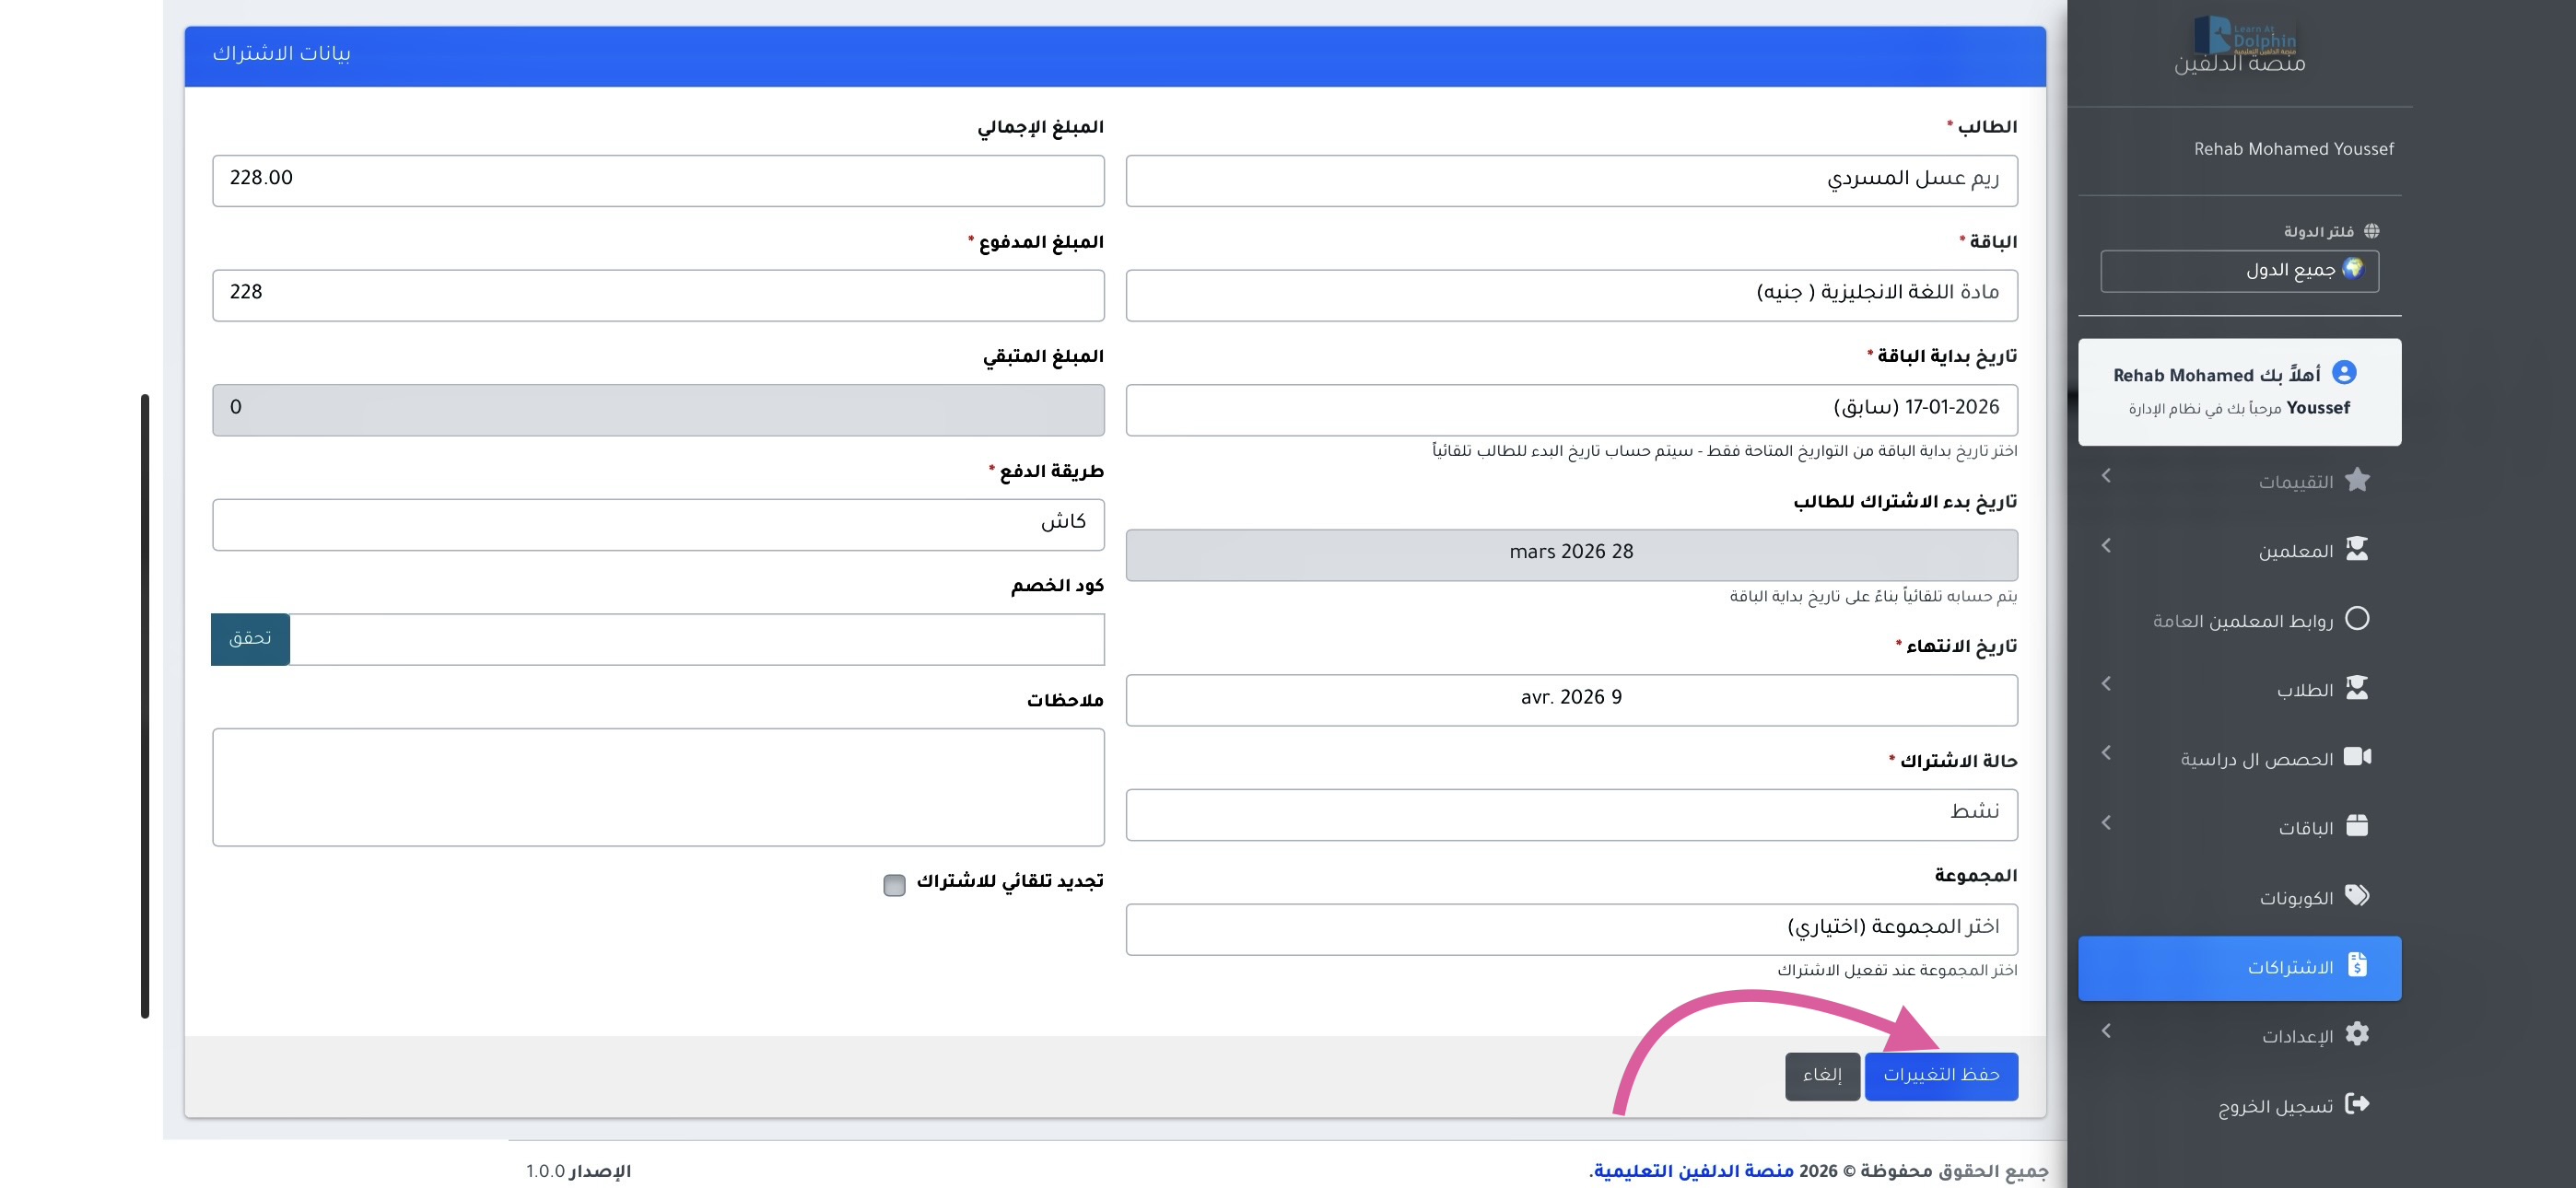Enable the تجديد تلقائي للاشتراك checkbox

coord(894,885)
